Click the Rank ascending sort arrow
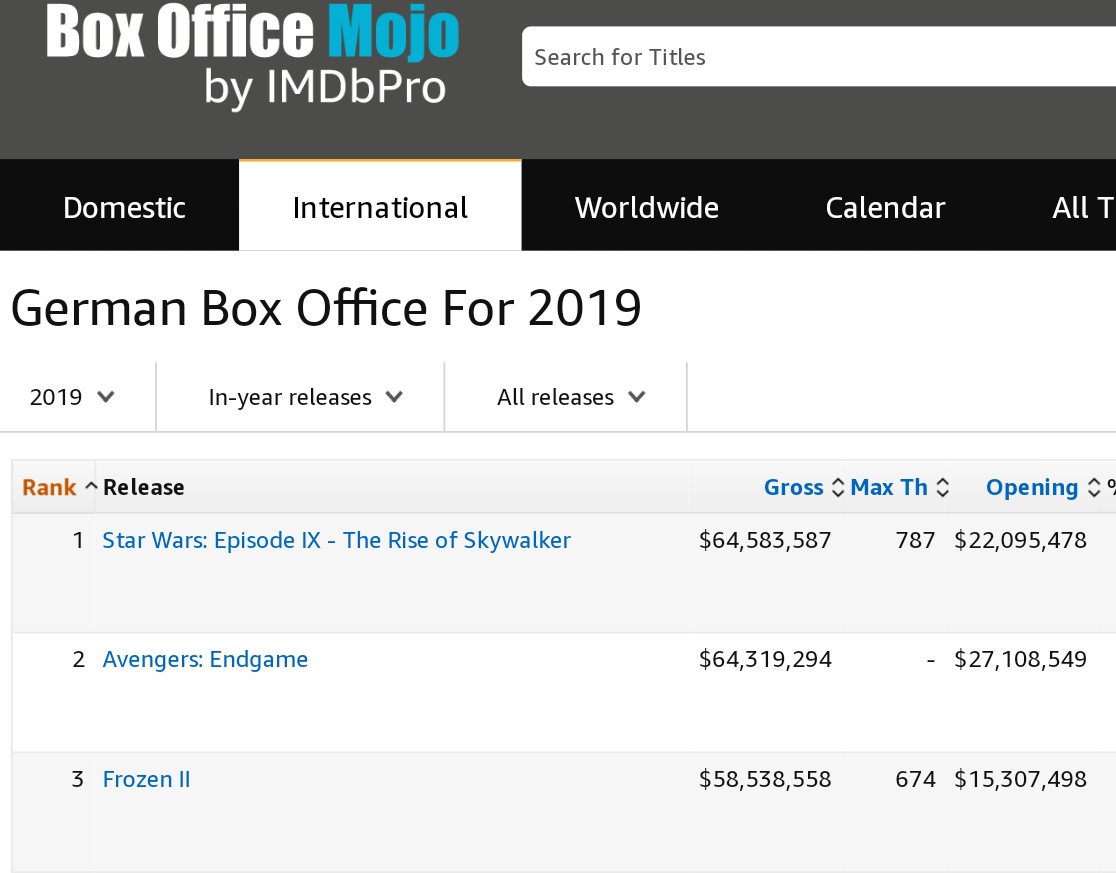1116x873 pixels. pos(90,487)
